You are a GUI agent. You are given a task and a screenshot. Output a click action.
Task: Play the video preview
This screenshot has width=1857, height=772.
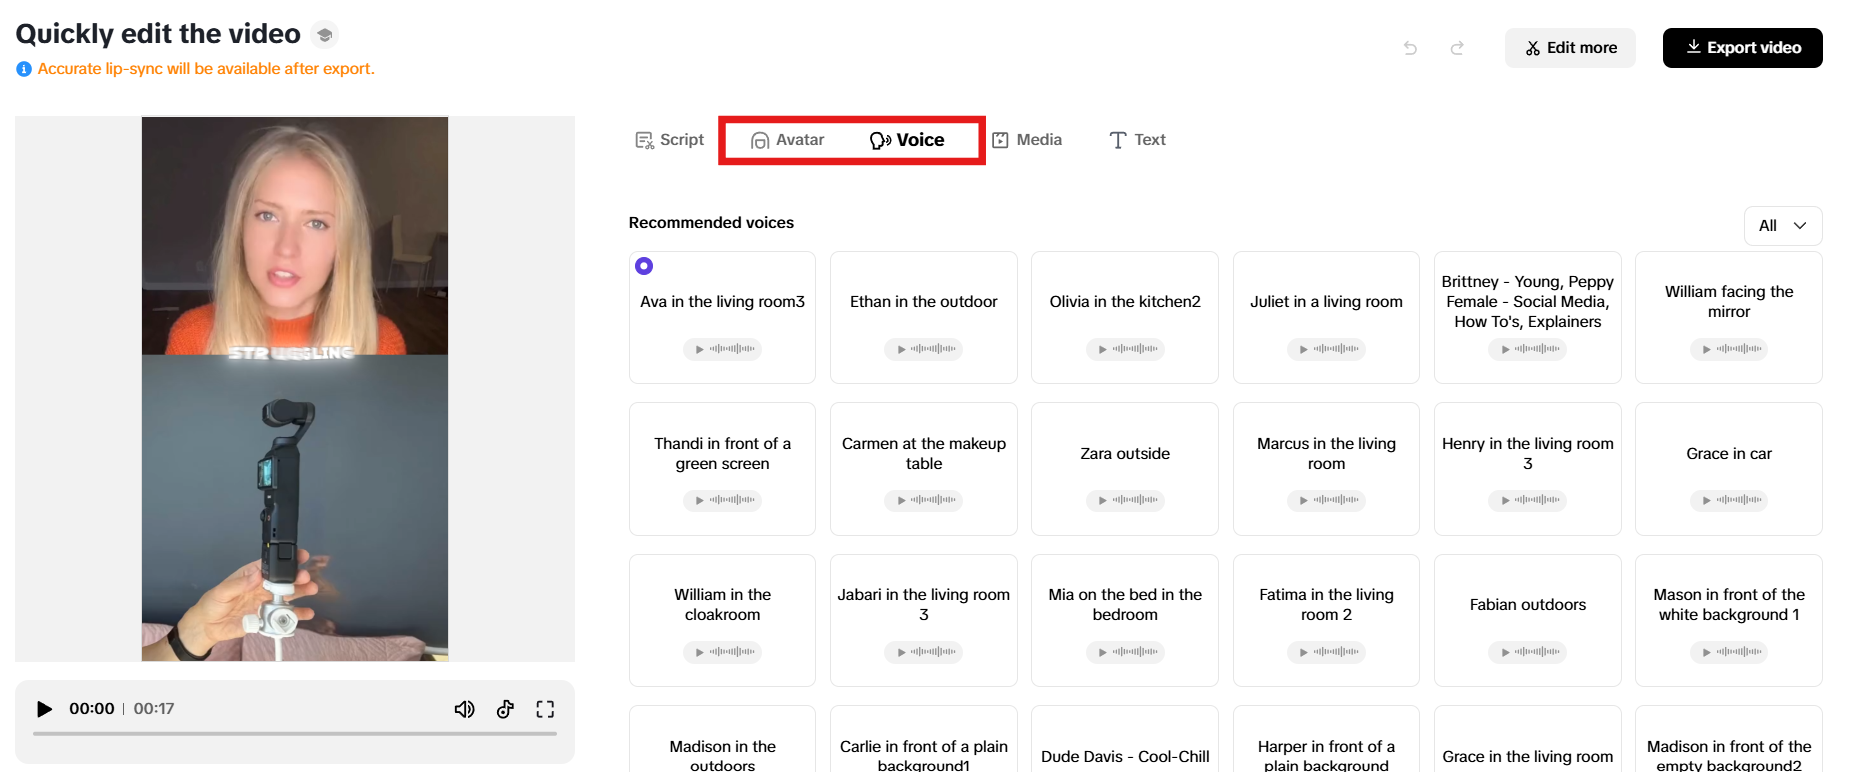[44, 709]
